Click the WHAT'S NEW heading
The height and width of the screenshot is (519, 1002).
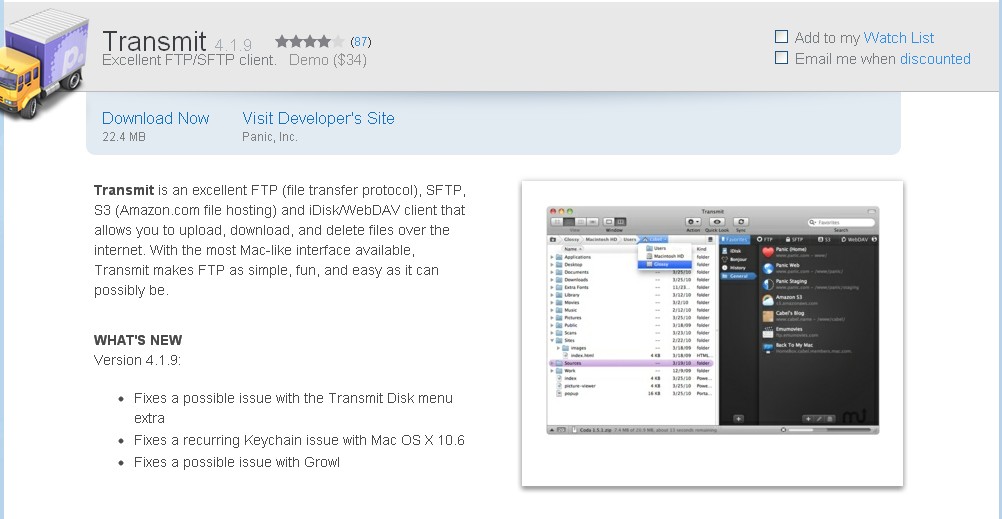click(138, 340)
